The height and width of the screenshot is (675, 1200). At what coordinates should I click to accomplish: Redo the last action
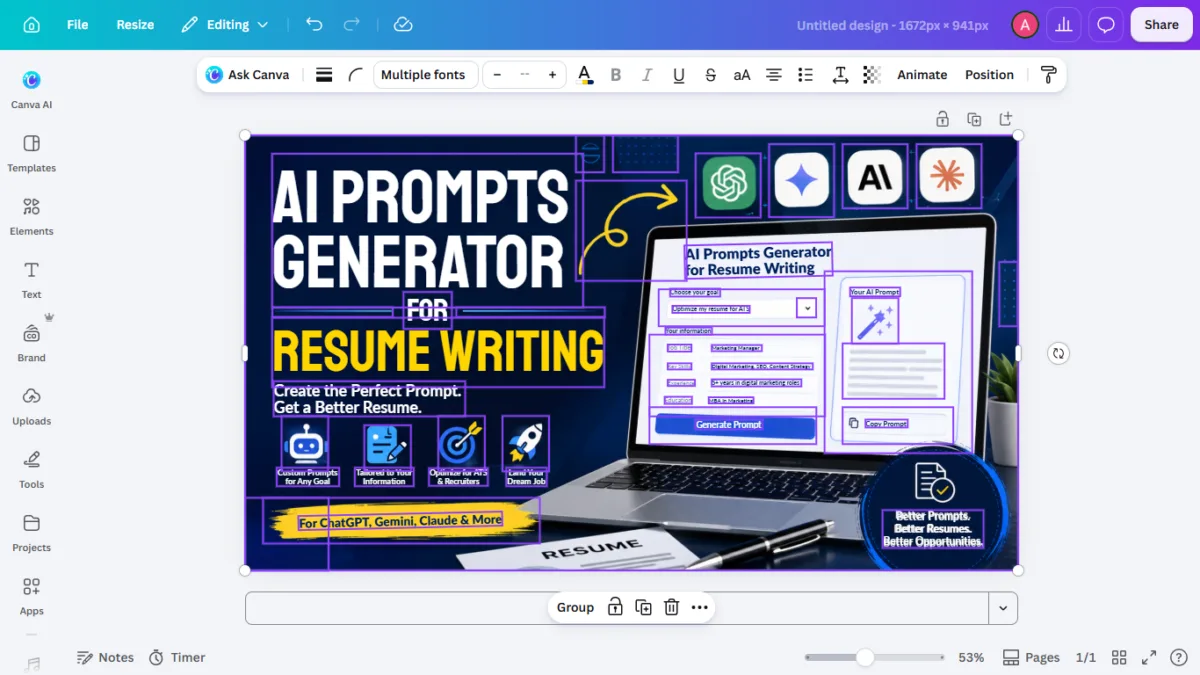coord(351,25)
